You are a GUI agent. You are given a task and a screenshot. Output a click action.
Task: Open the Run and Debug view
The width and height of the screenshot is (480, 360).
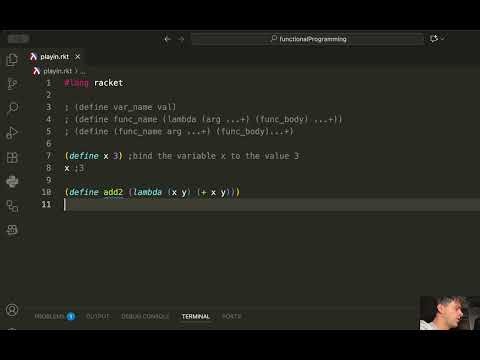coord(12,133)
